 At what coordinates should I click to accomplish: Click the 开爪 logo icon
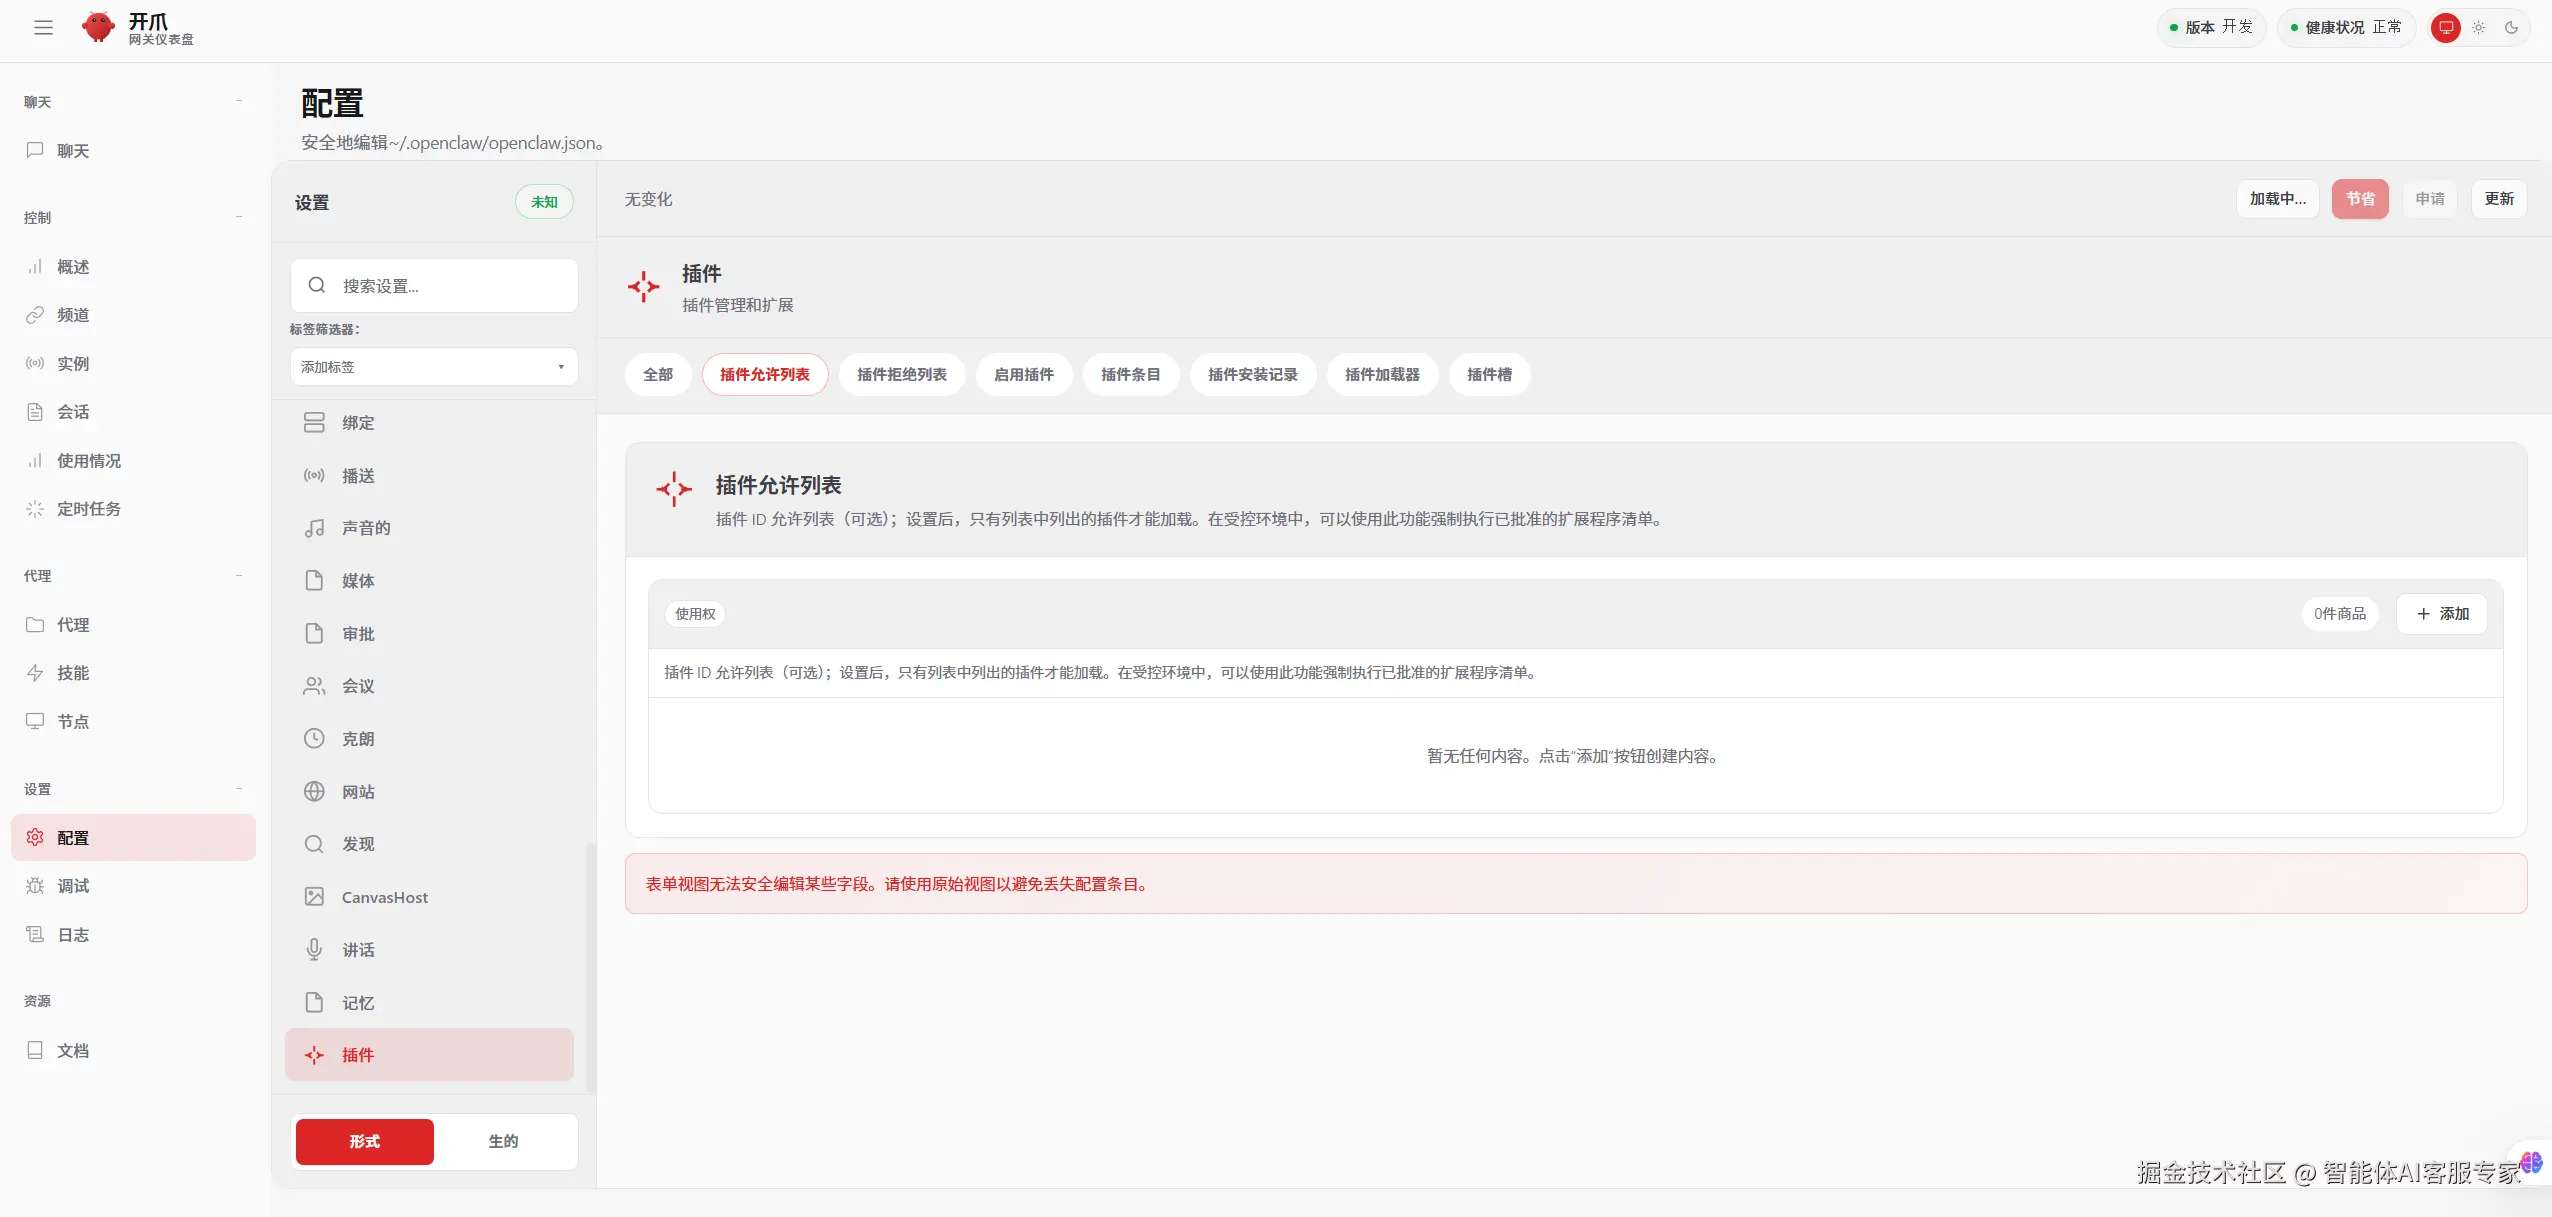click(98, 27)
